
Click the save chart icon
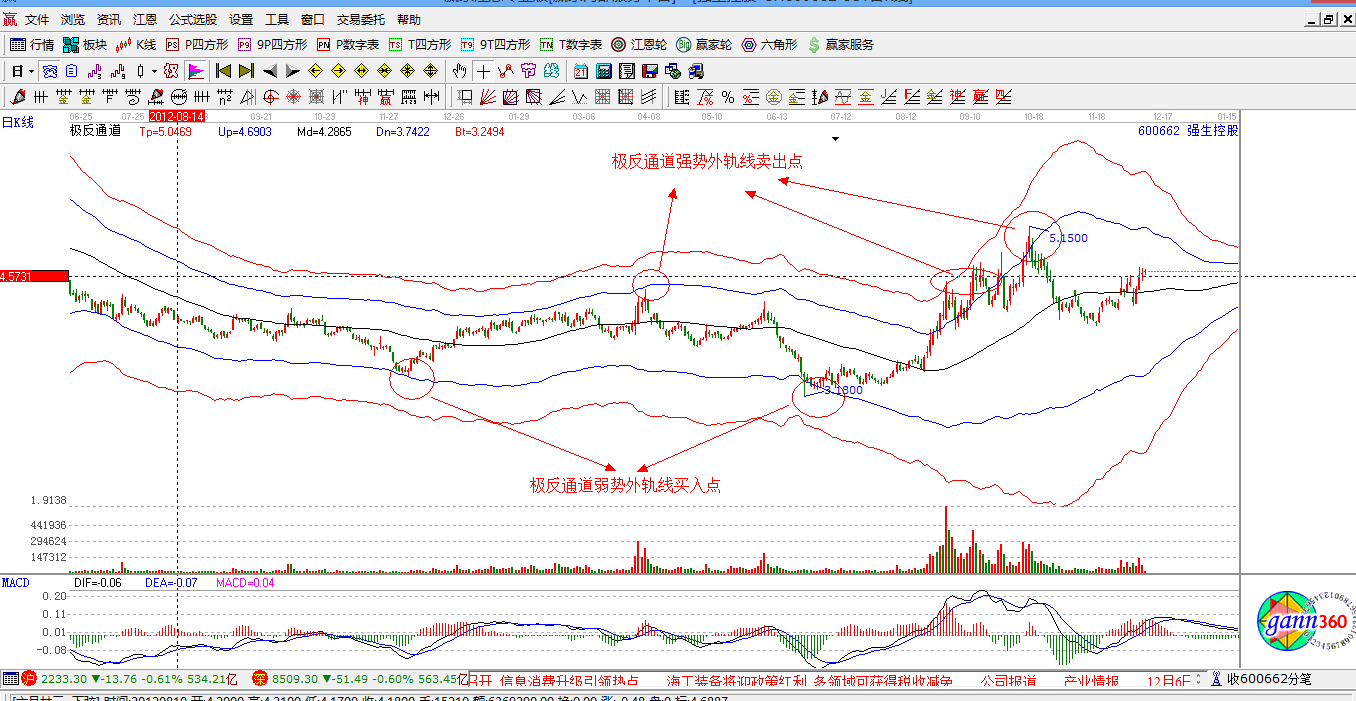(x=648, y=71)
